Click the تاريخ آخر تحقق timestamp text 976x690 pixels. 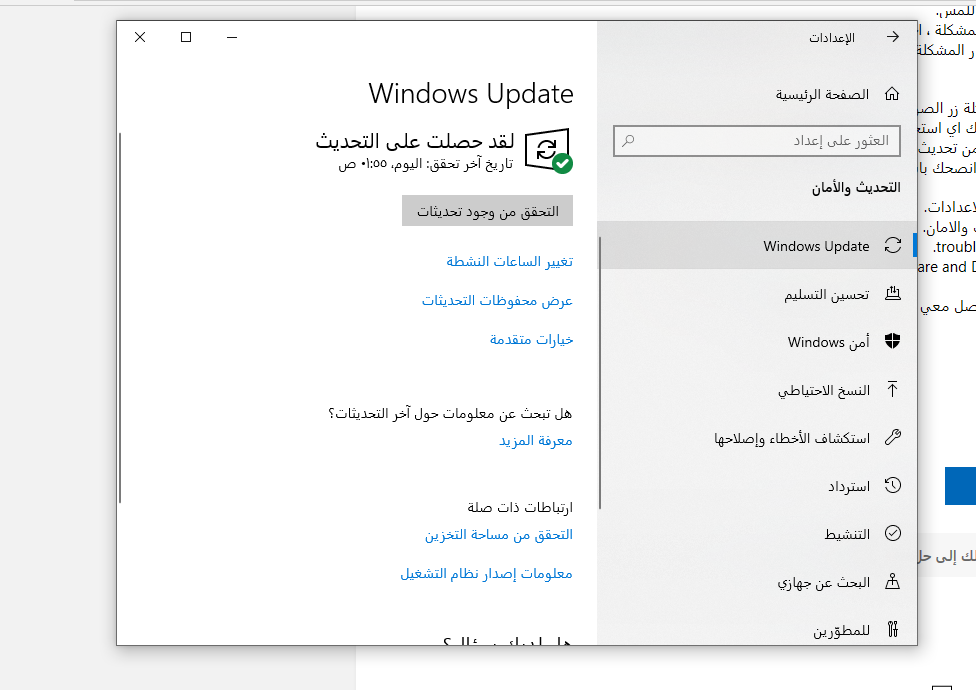point(426,164)
